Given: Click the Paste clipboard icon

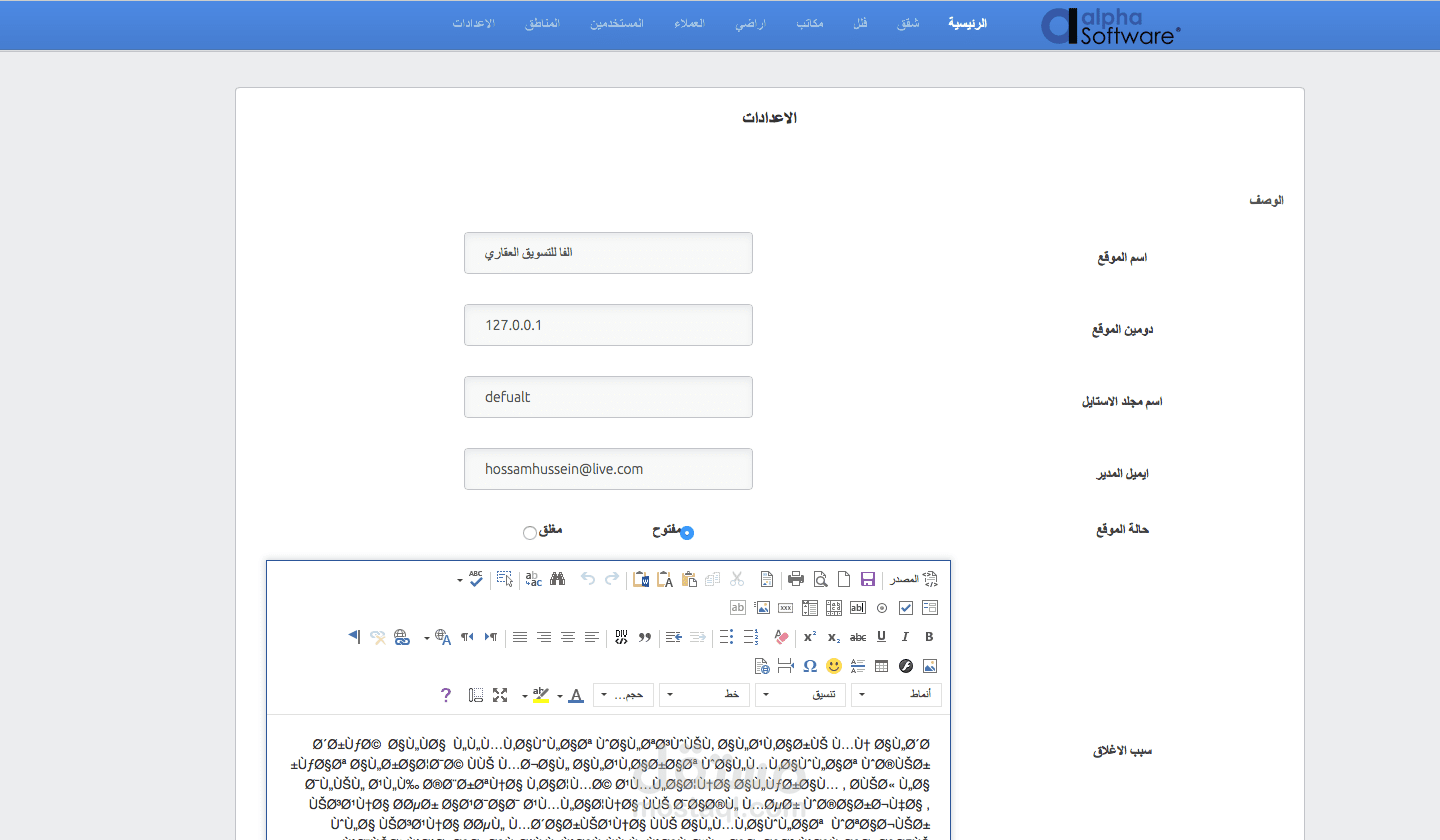Looking at the screenshot, I should click(x=689, y=578).
